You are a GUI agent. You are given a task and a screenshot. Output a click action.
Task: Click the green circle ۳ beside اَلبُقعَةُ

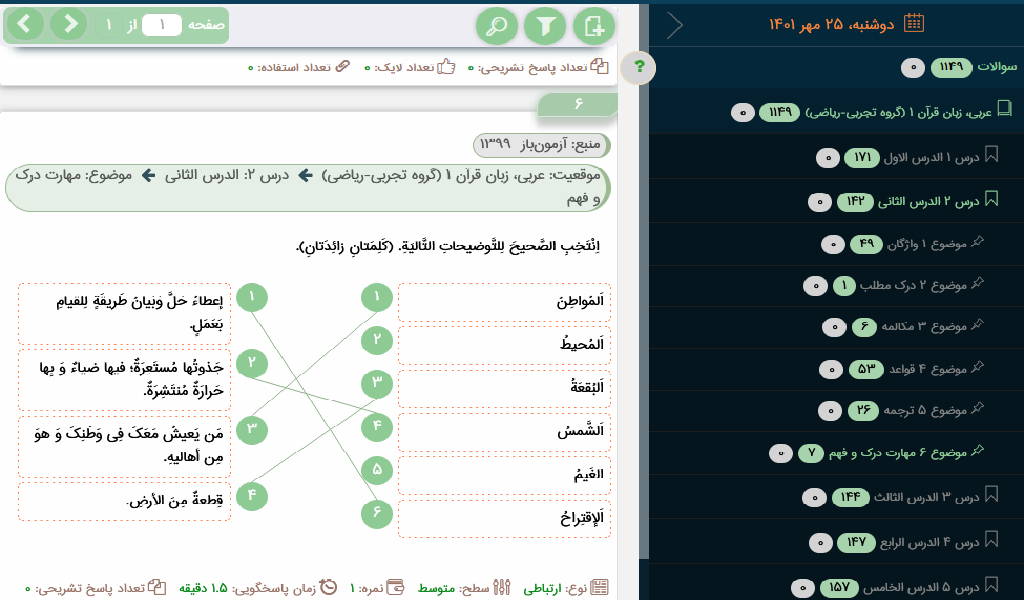pyautogui.click(x=377, y=383)
